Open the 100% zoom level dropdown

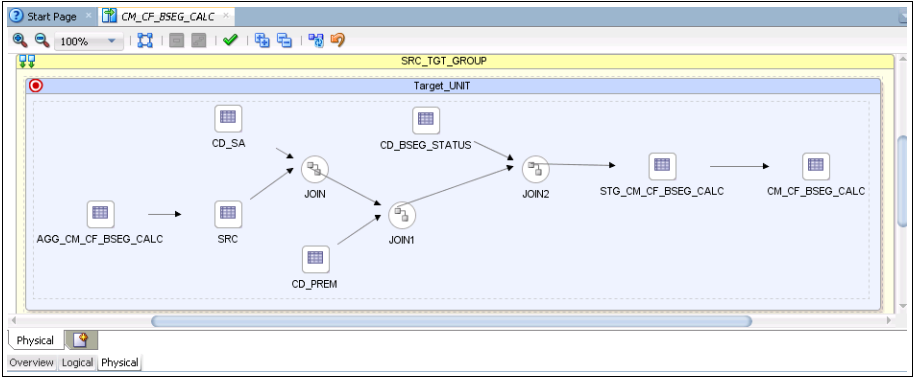pos(89,42)
